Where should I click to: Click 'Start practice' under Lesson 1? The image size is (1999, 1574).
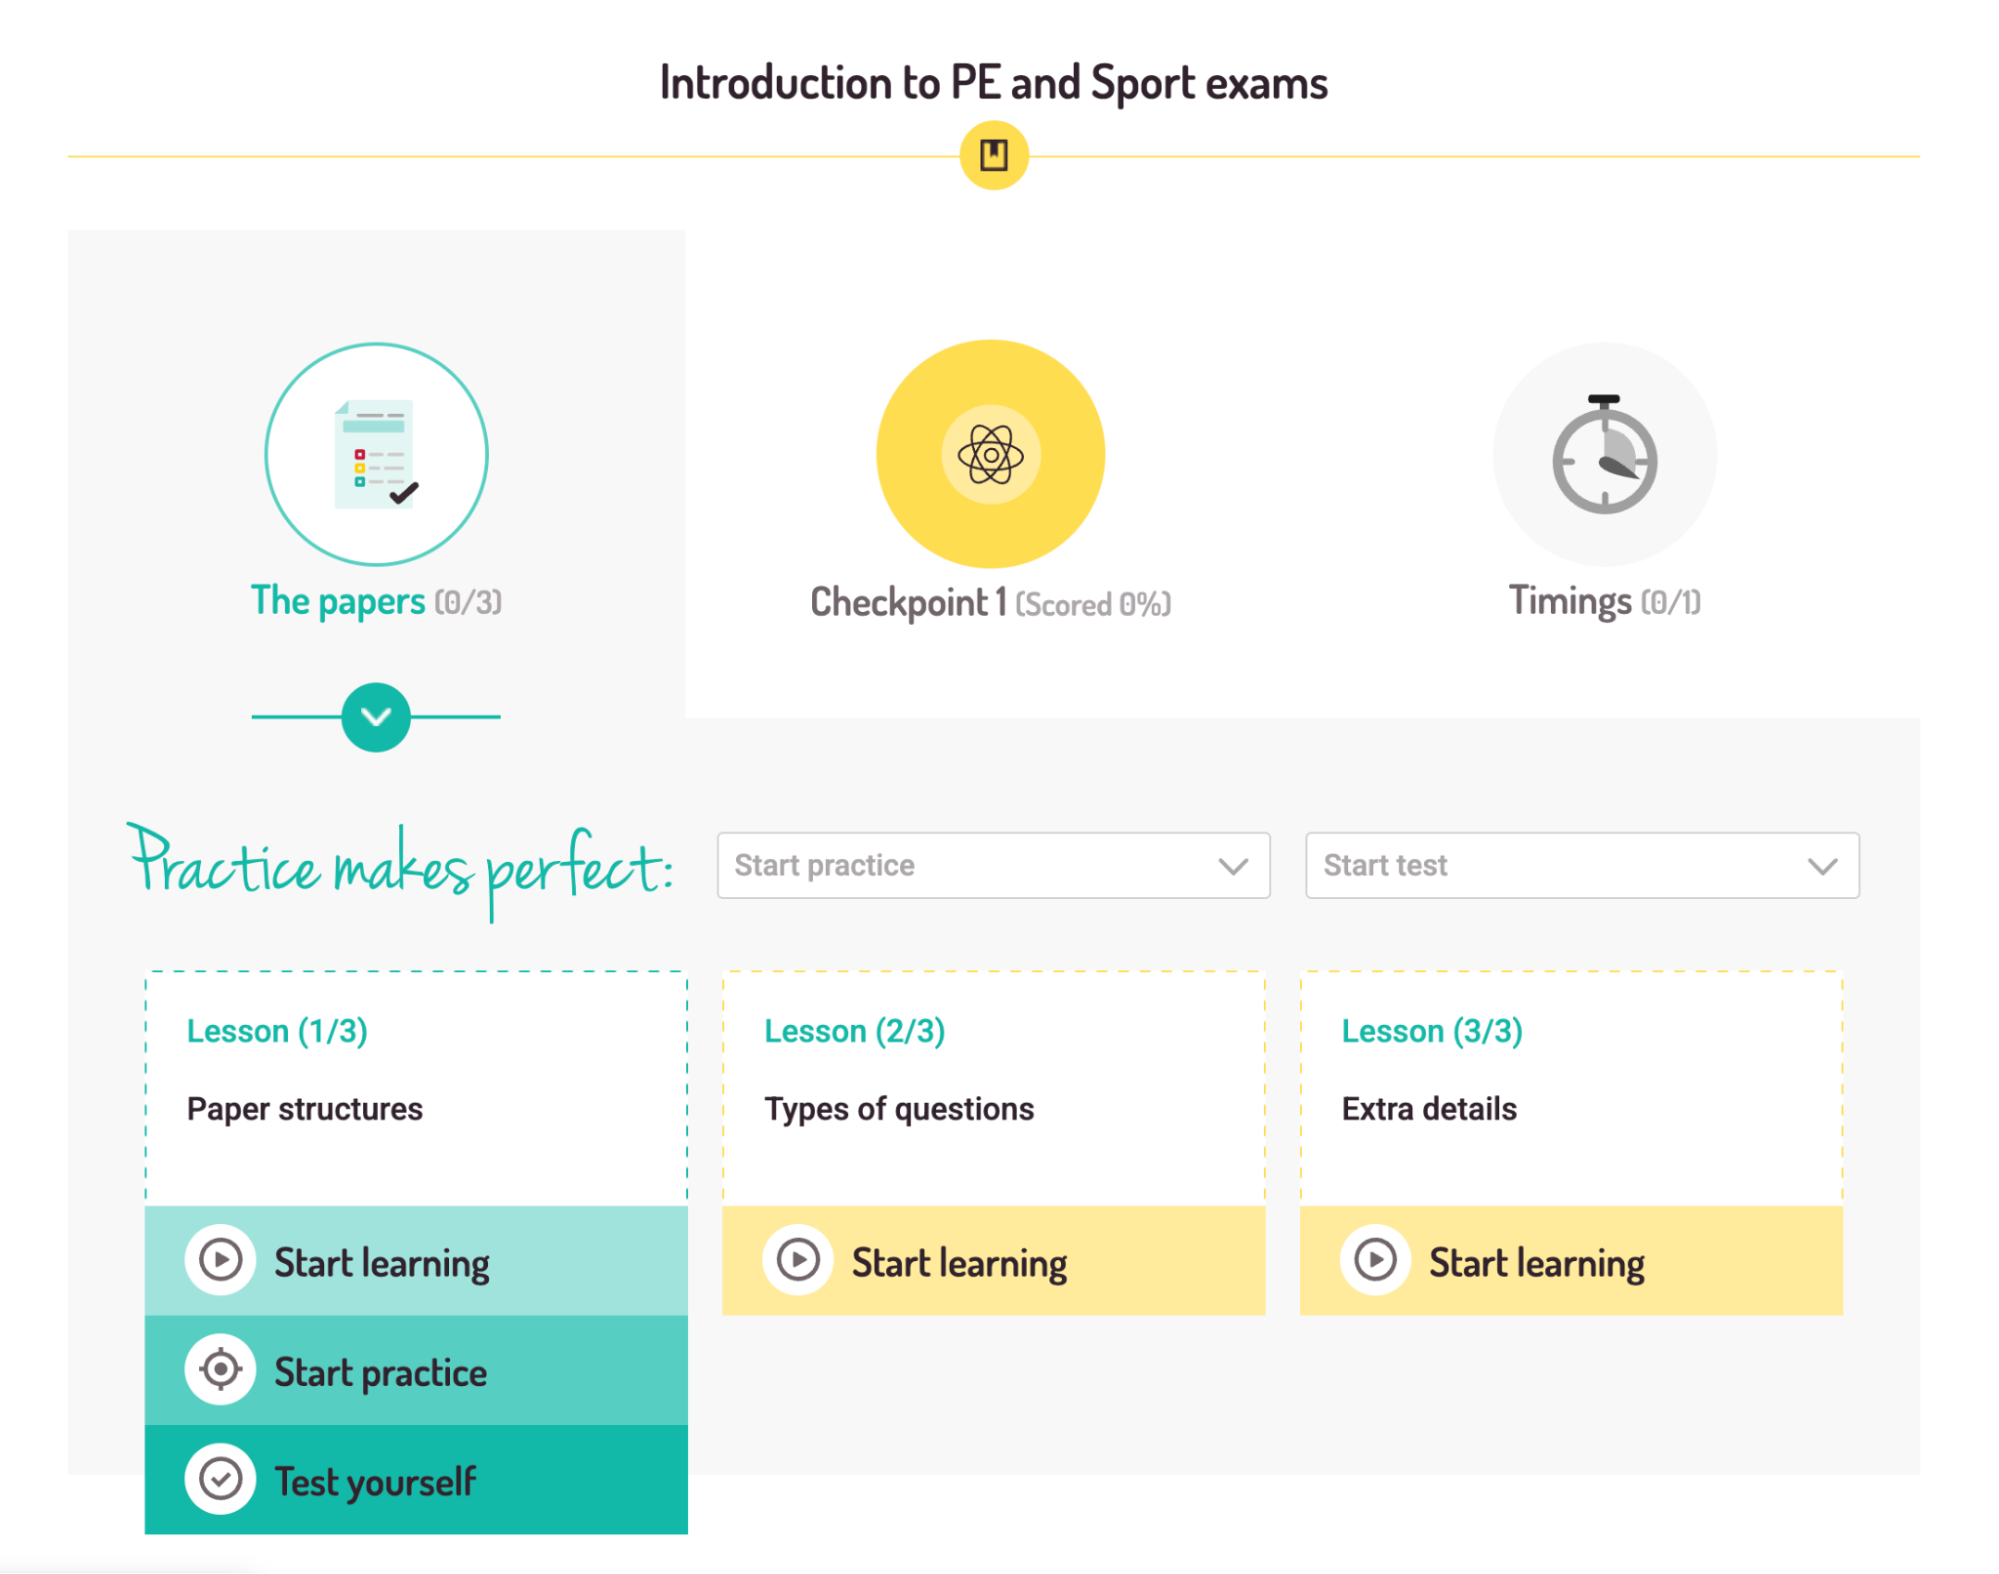click(380, 1371)
